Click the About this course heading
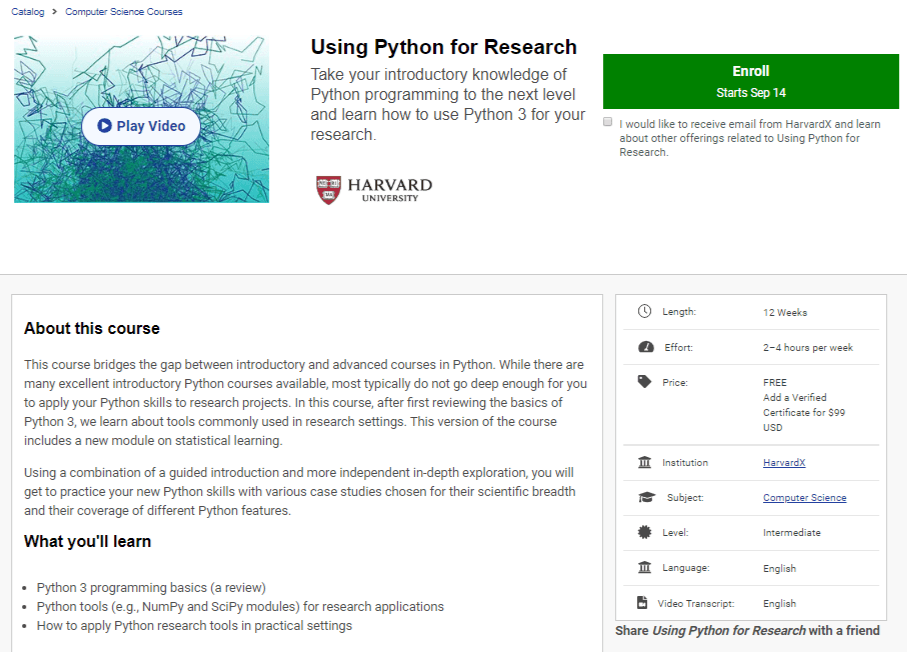Screen dimensions: 907x652 (x=92, y=328)
